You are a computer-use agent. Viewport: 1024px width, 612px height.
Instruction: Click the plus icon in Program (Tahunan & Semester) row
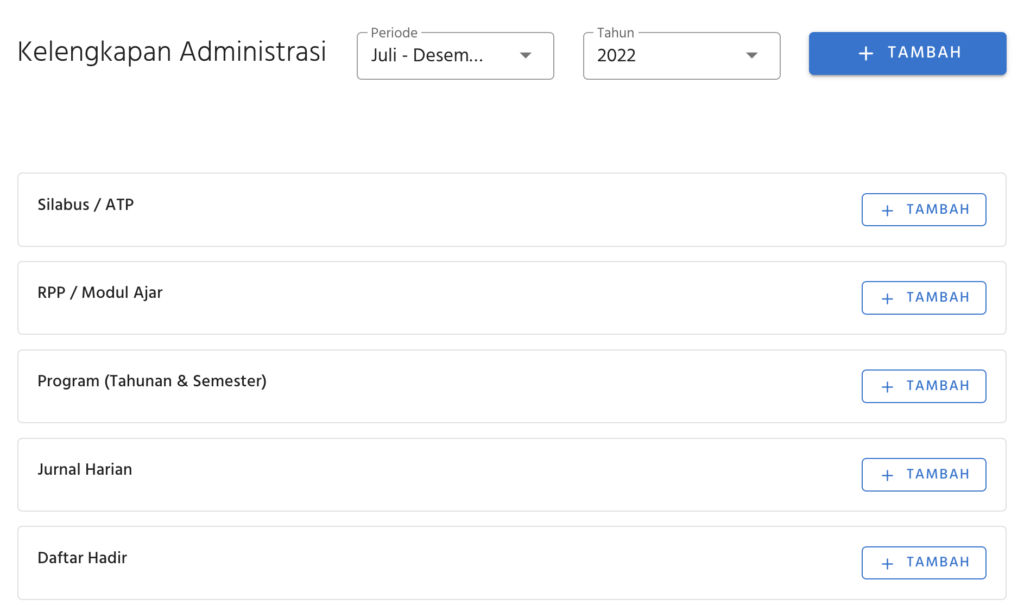887,386
